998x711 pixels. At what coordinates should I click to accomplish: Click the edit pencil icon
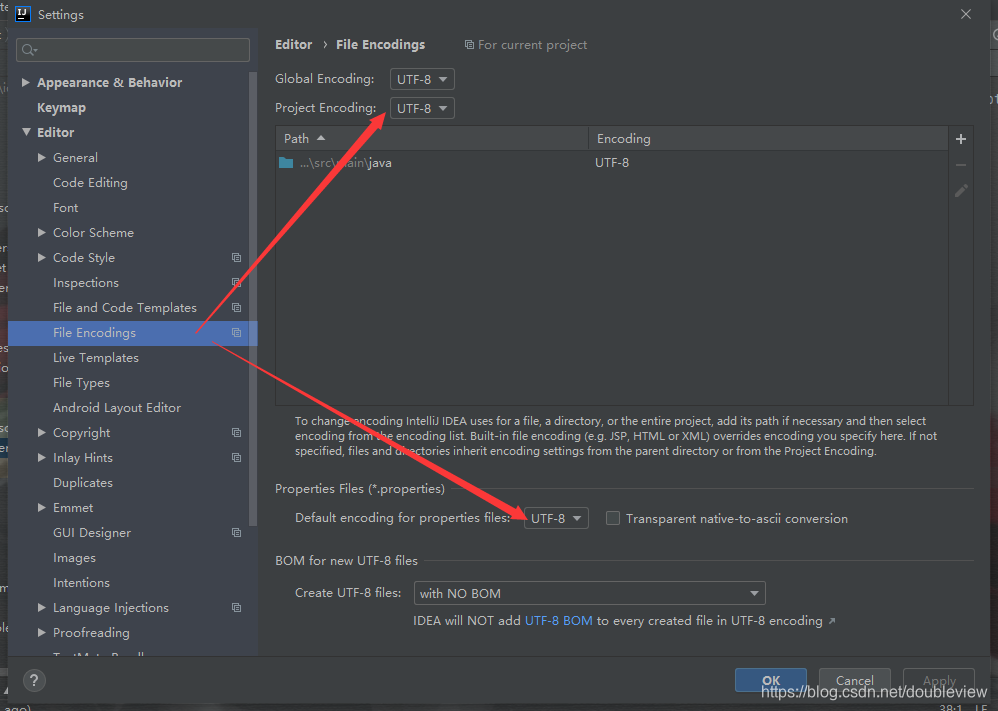pos(960,191)
